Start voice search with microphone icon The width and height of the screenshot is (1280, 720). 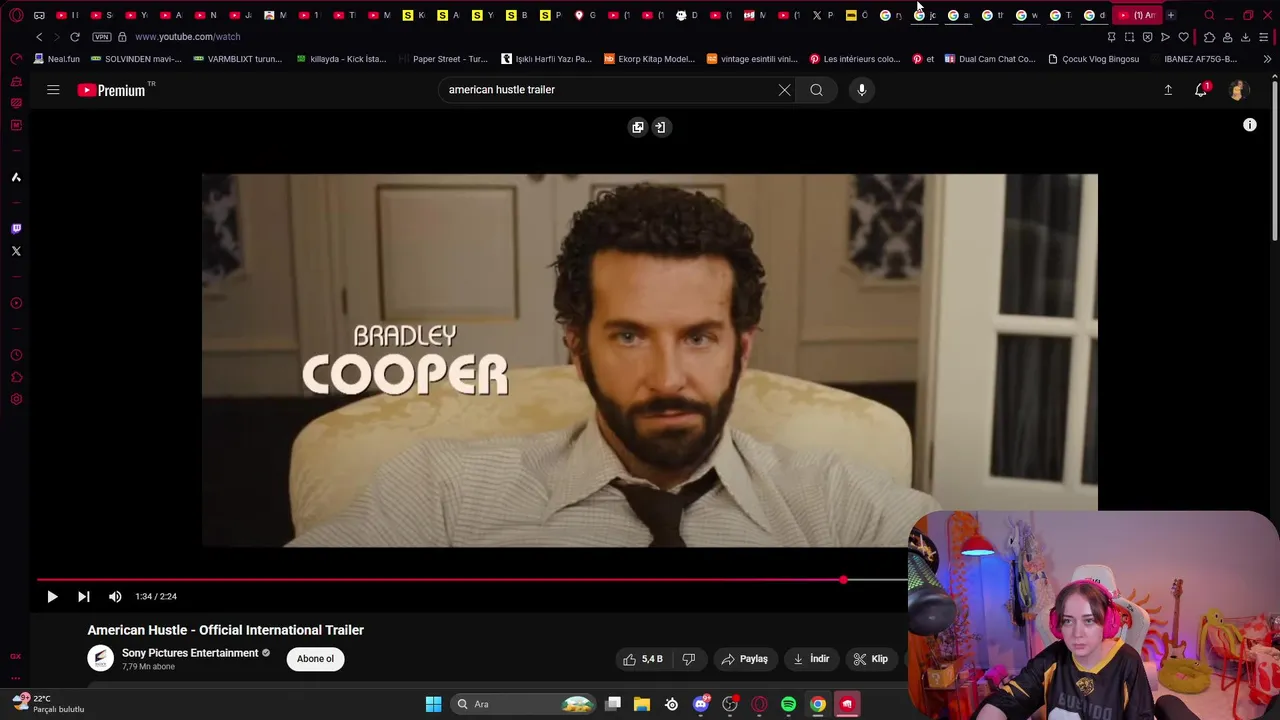click(x=862, y=90)
